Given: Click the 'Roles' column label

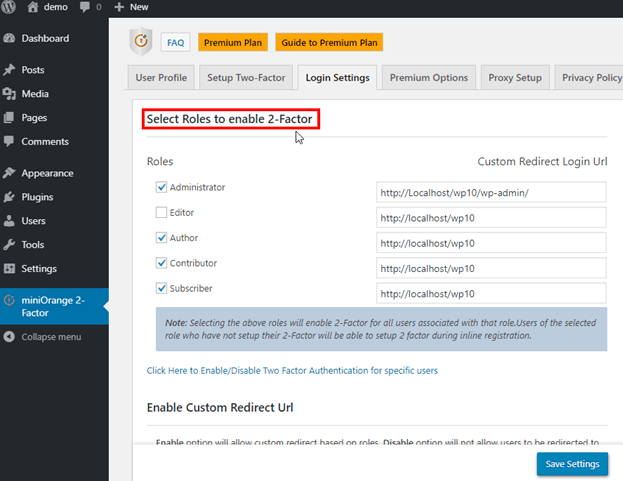Looking at the screenshot, I should [x=160, y=162].
